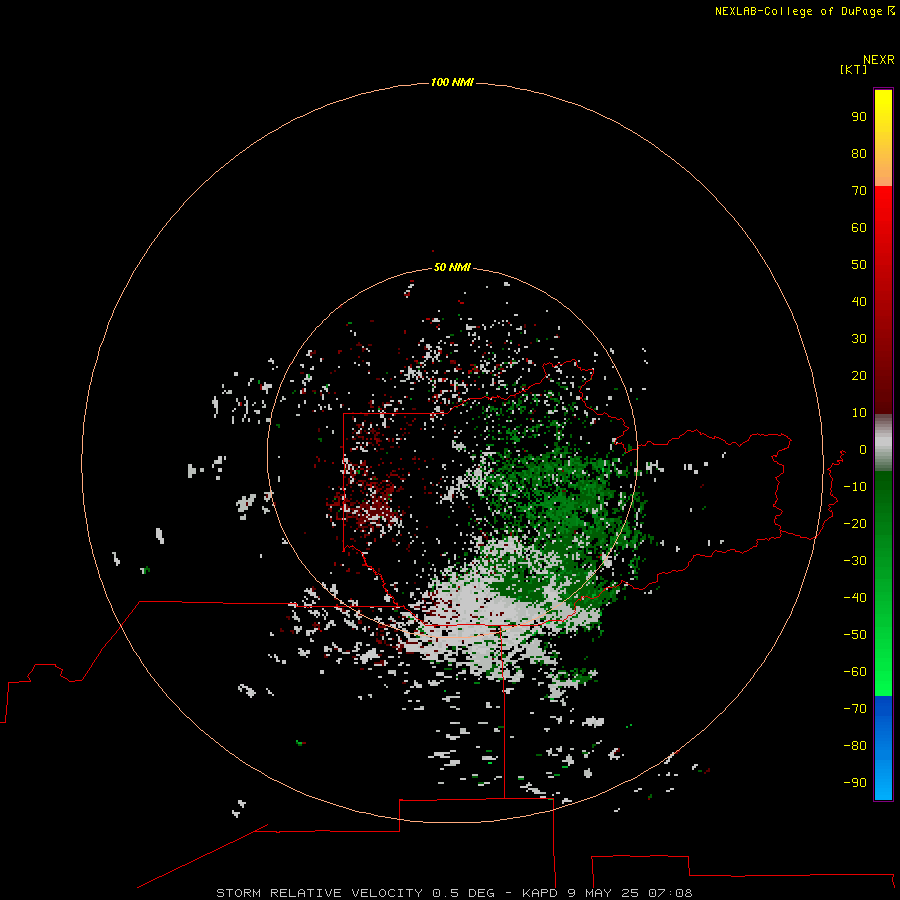This screenshot has width=900, height=900.
Task: Click the NEXR label above the color scale
Action: (x=879, y=60)
